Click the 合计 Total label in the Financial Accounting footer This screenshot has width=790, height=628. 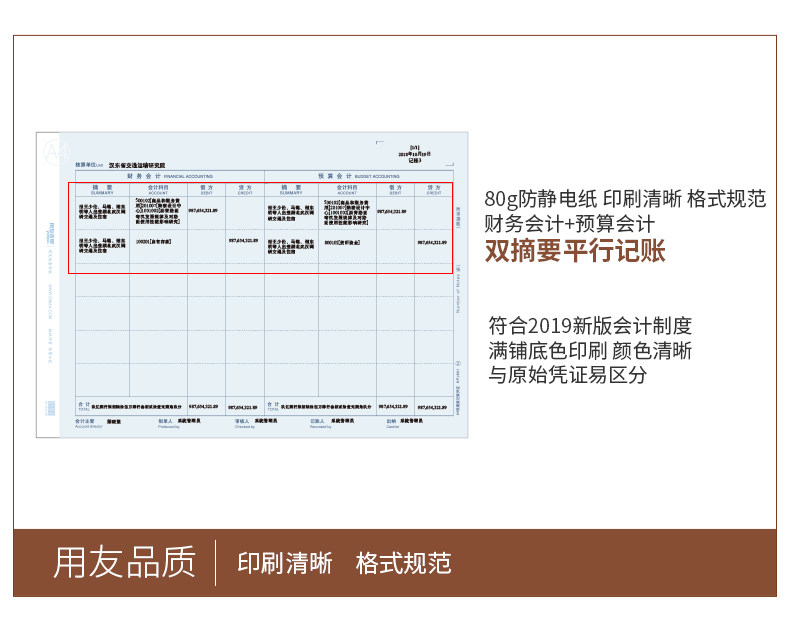click(83, 407)
